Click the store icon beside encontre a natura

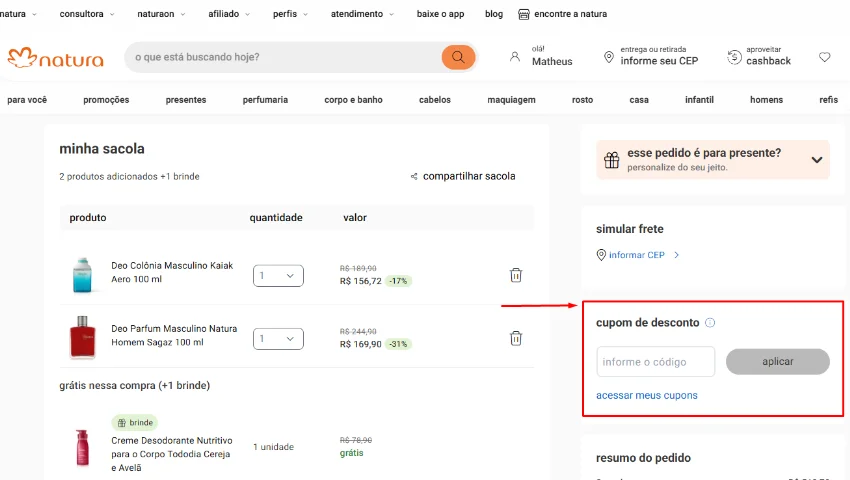point(524,14)
